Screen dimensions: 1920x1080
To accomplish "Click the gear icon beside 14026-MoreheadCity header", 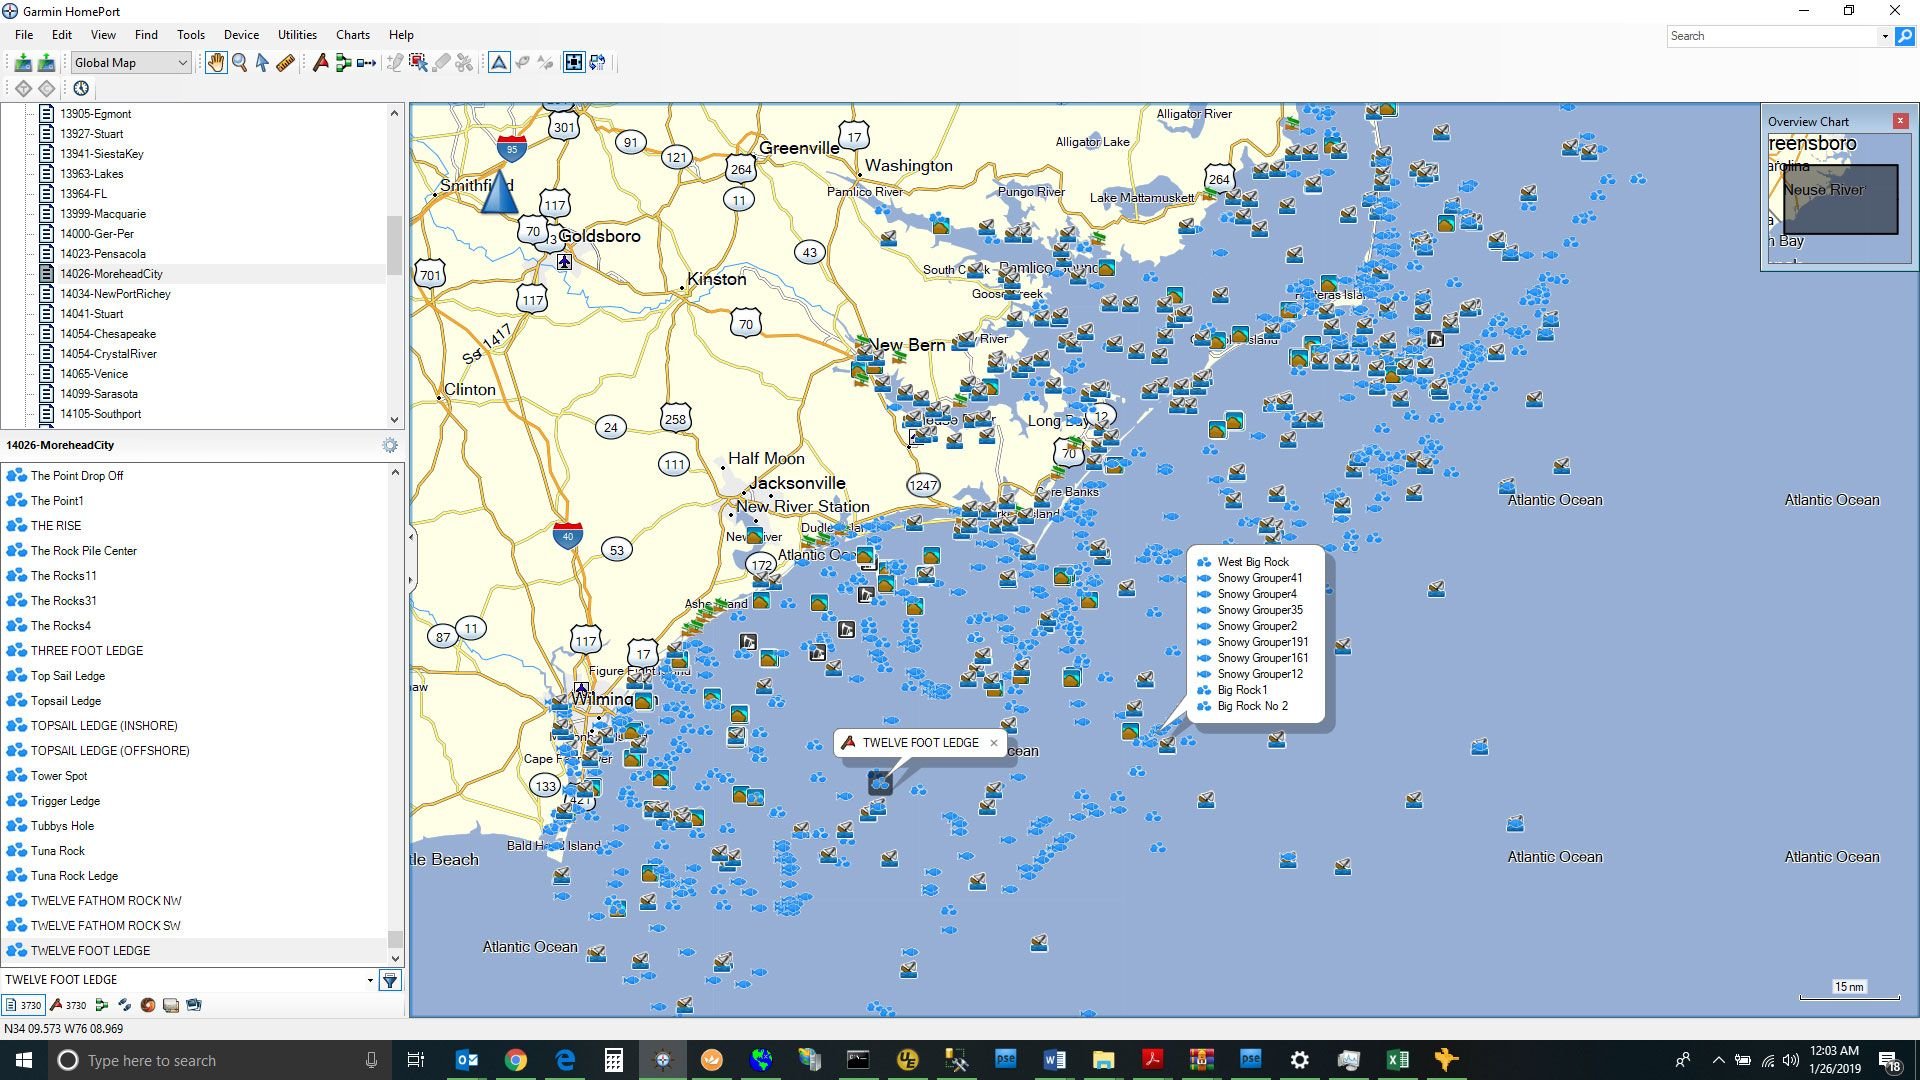I will click(390, 445).
